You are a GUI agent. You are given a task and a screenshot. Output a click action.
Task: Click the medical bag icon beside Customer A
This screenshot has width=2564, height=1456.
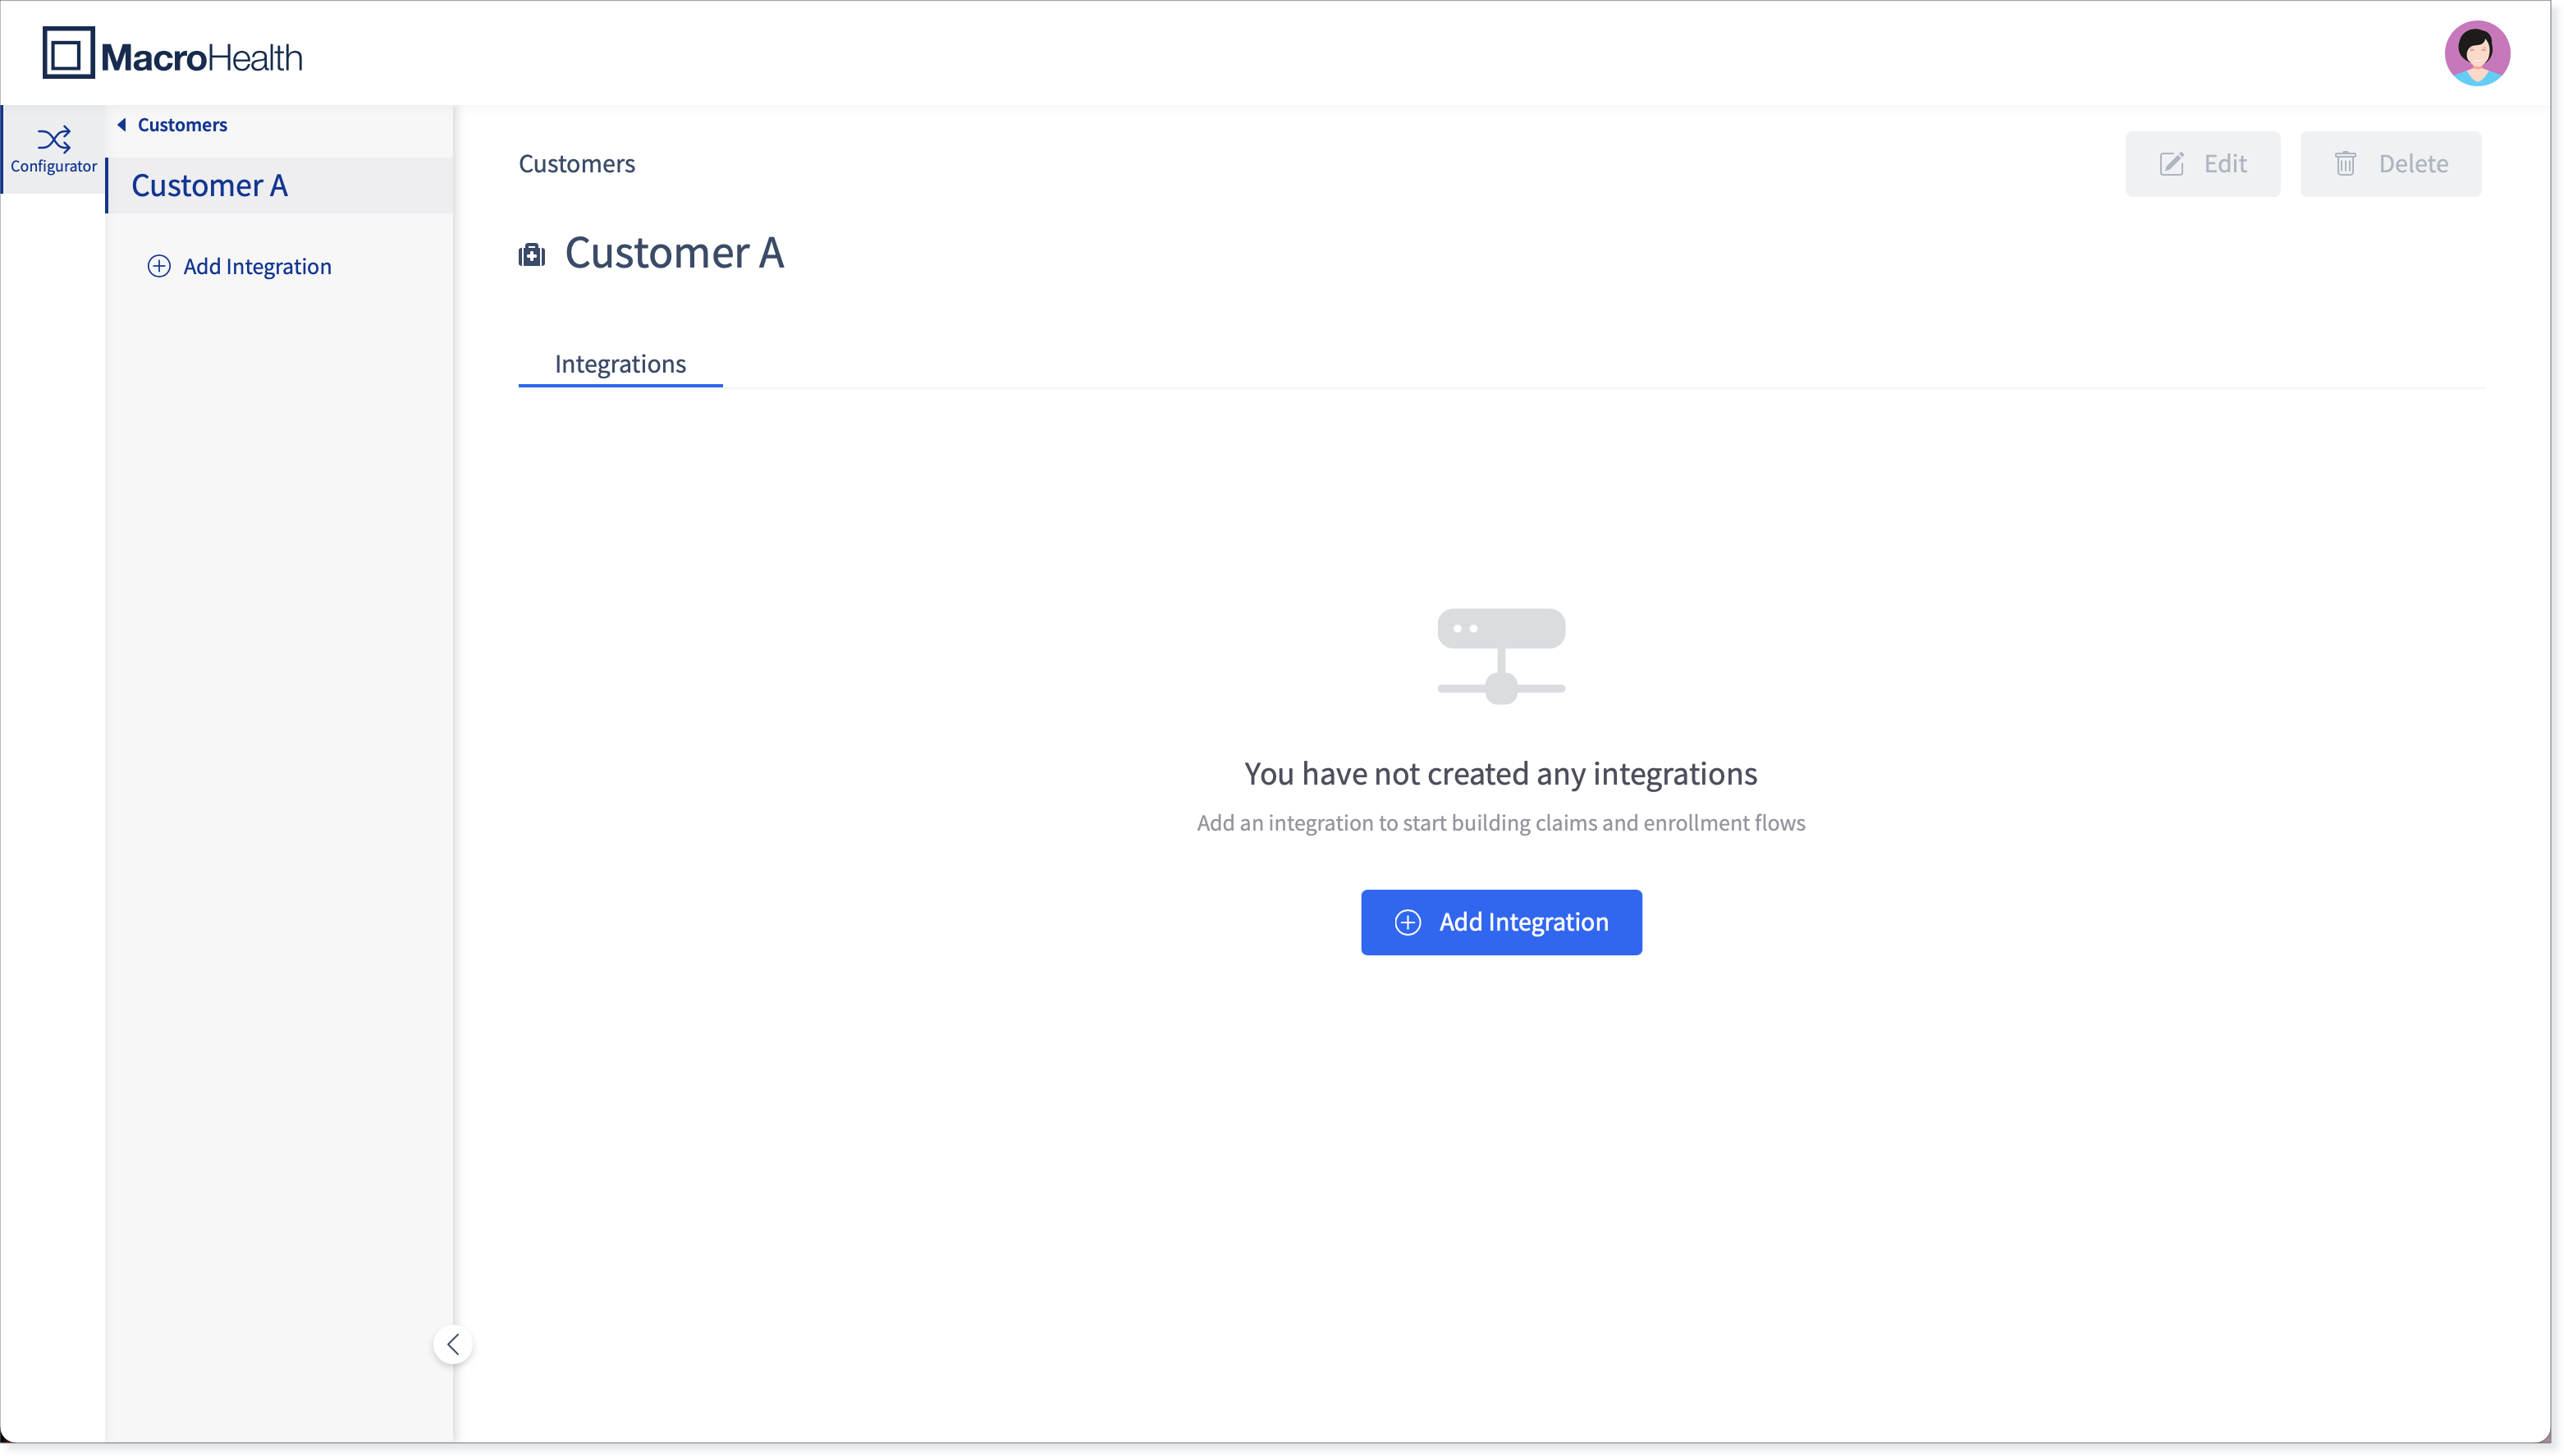pyautogui.click(x=532, y=255)
